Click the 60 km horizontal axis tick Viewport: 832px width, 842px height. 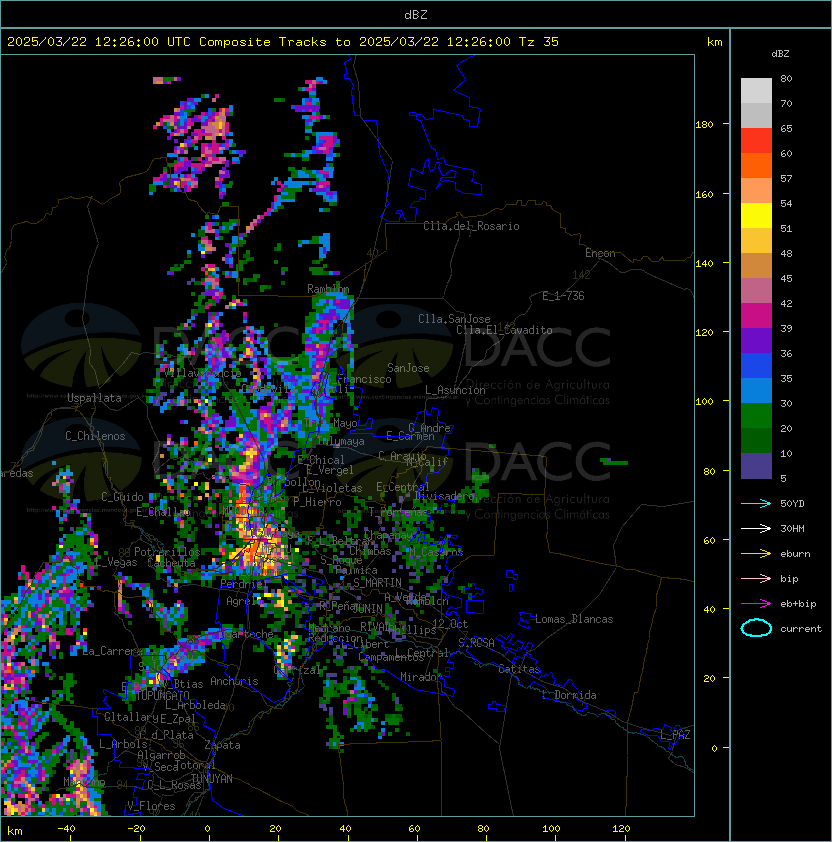[414, 829]
